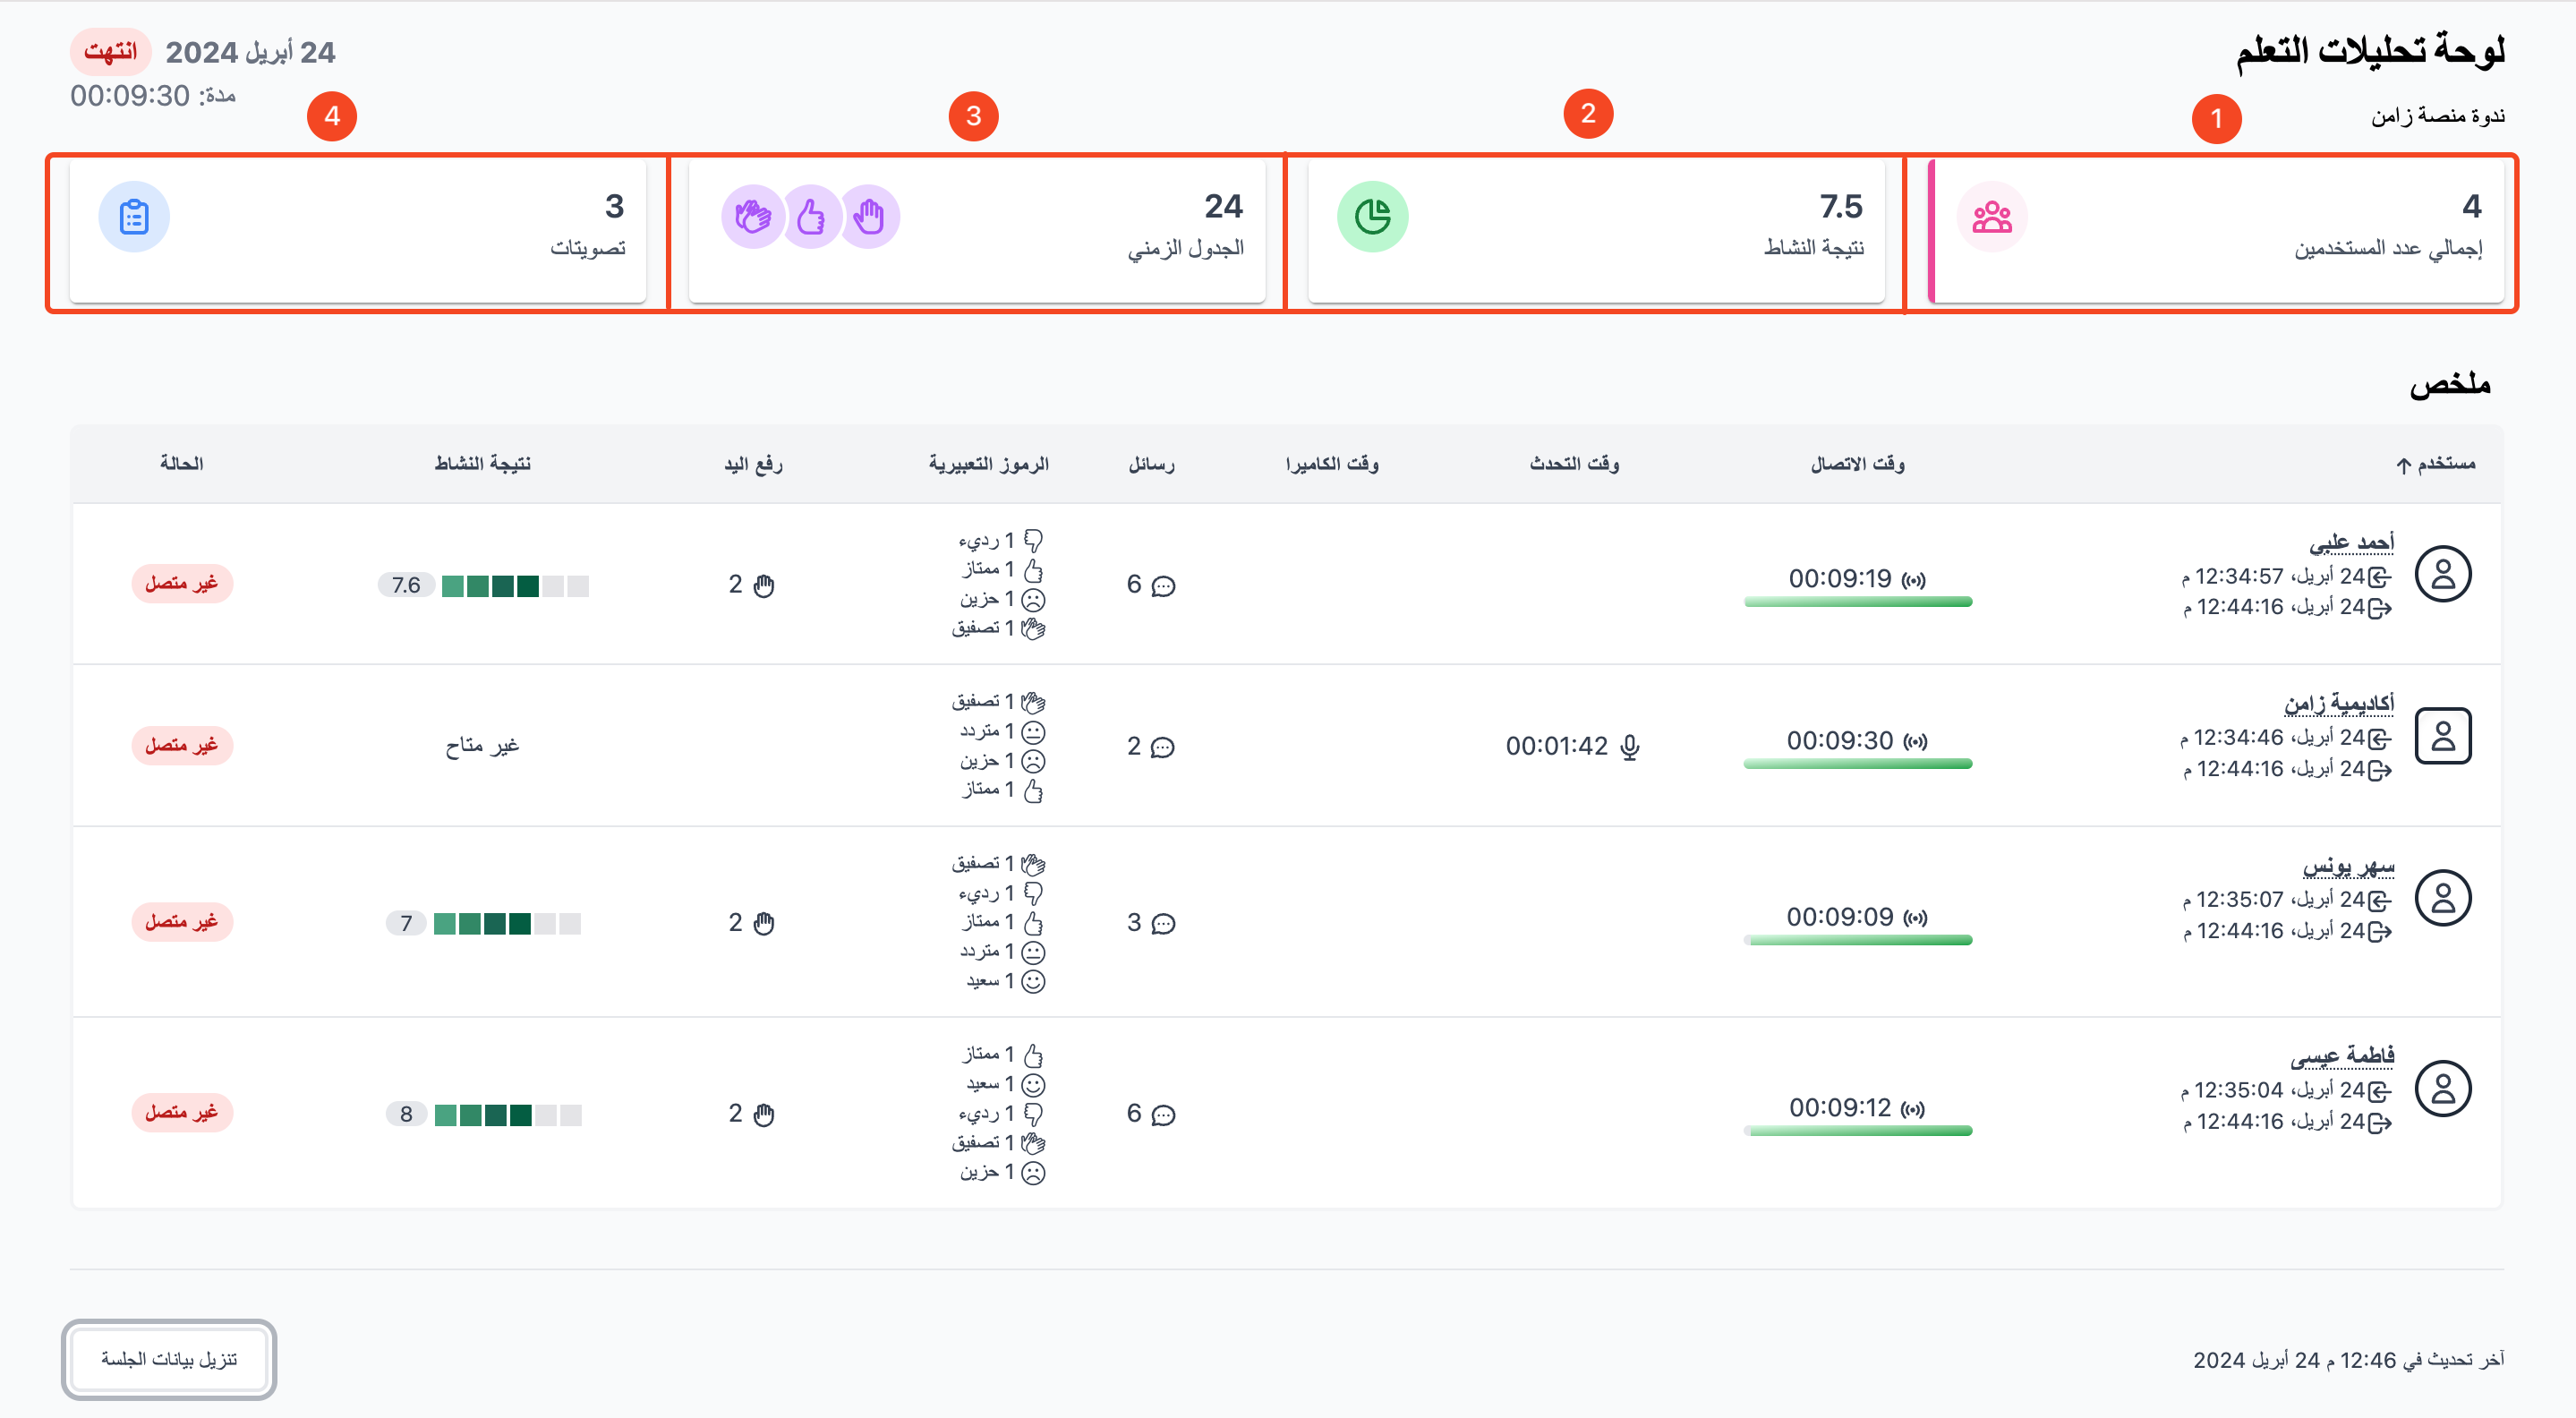Click the avatar icon of أحمد علبي
This screenshot has width=2576, height=1418.
[2442, 574]
